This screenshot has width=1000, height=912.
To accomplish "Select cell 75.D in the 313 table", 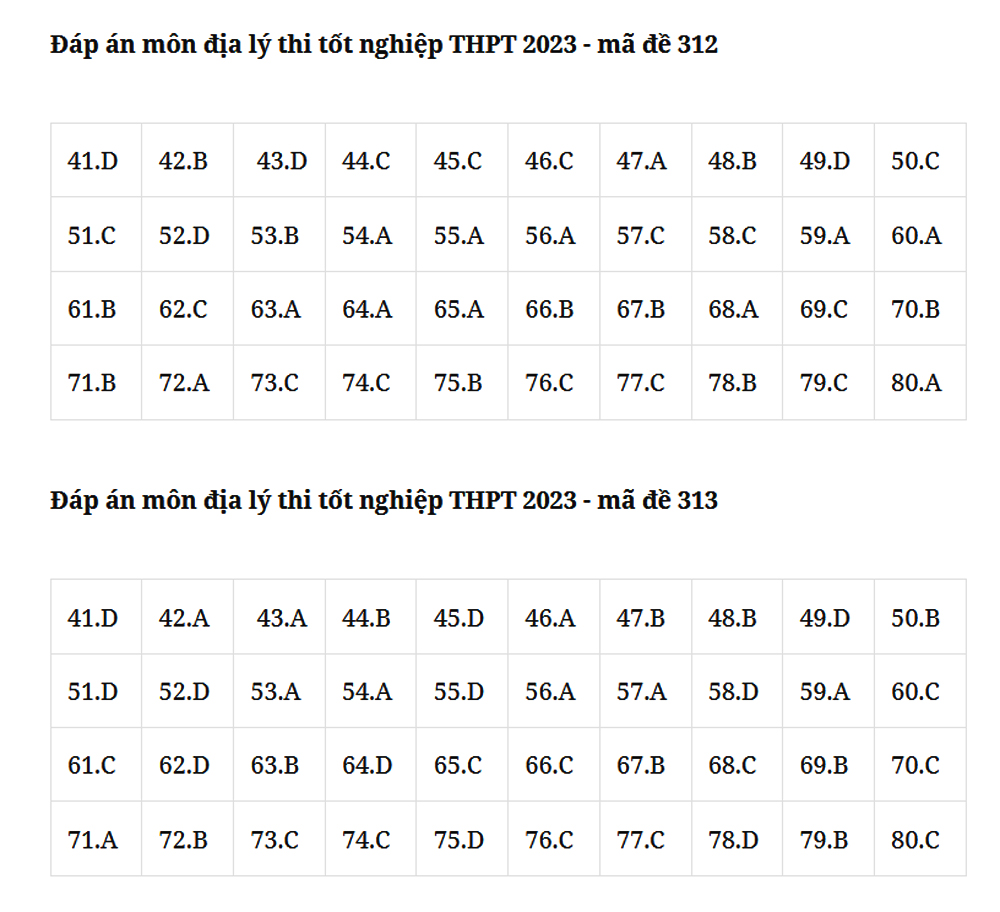I will click(x=462, y=839).
